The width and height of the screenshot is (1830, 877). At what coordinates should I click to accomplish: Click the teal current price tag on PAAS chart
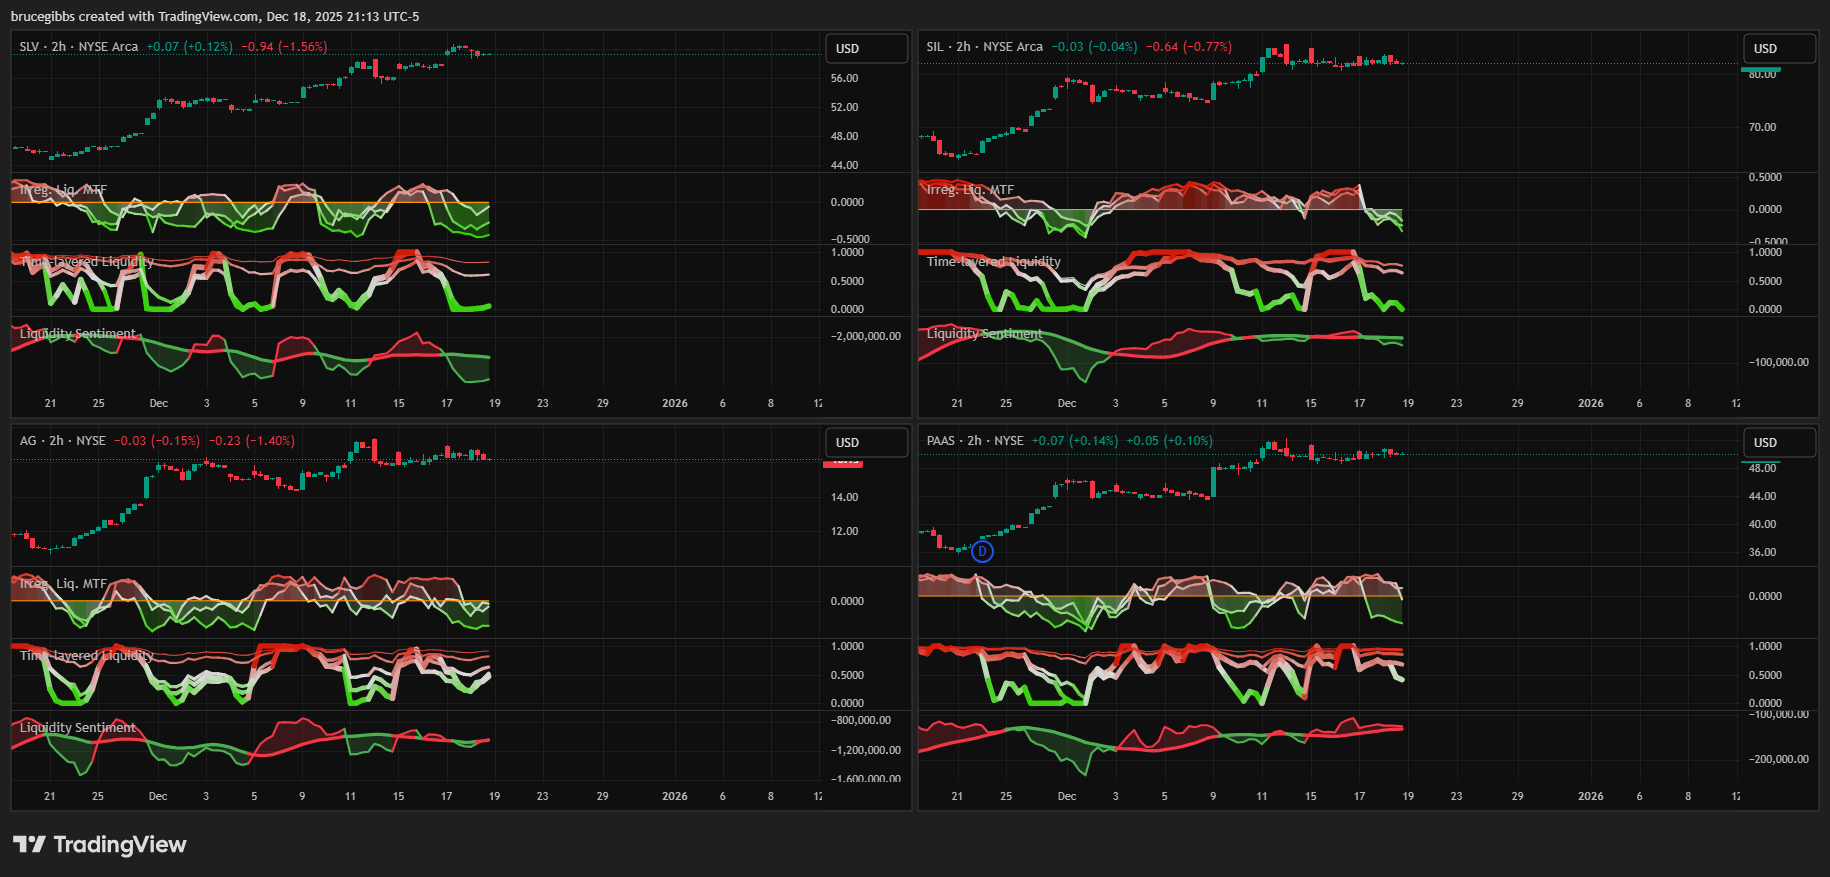click(1761, 463)
